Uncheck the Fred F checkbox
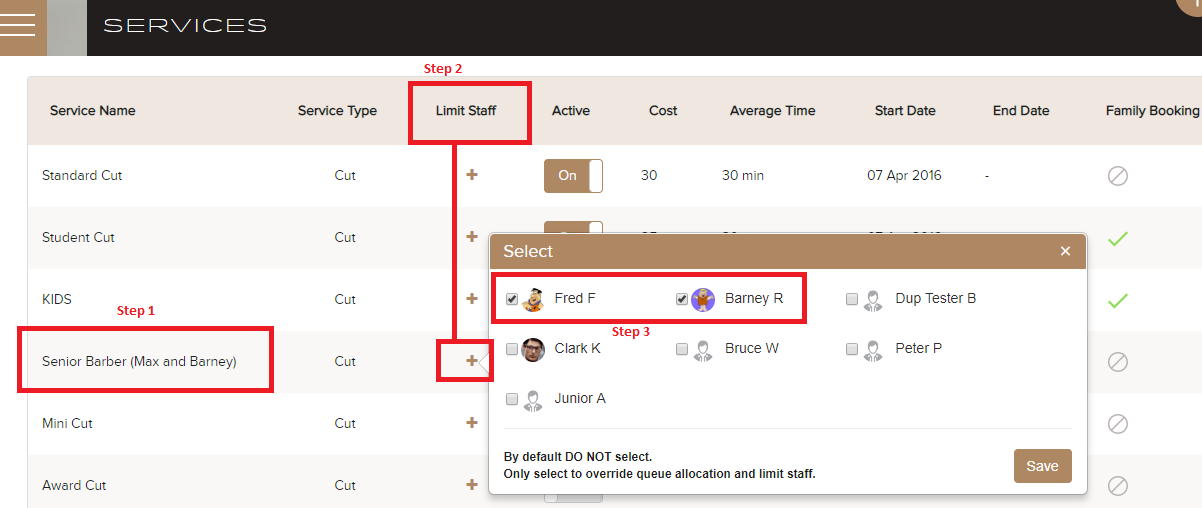This screenshot has height=508, width=1202. 512,299
